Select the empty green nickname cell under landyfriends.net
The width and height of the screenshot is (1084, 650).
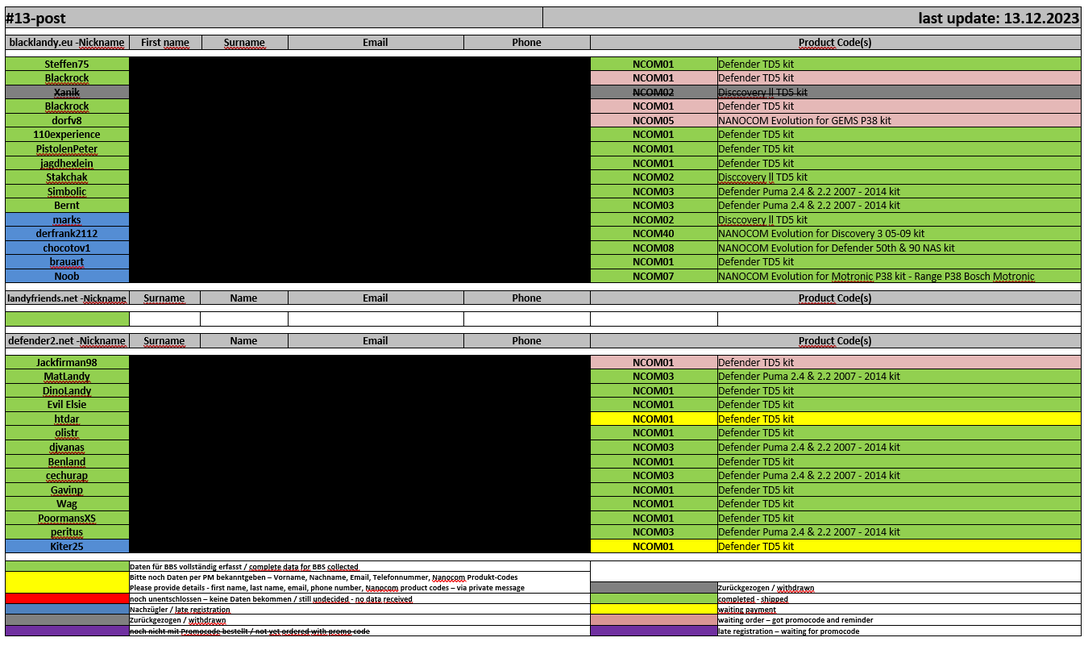(67, 319)
